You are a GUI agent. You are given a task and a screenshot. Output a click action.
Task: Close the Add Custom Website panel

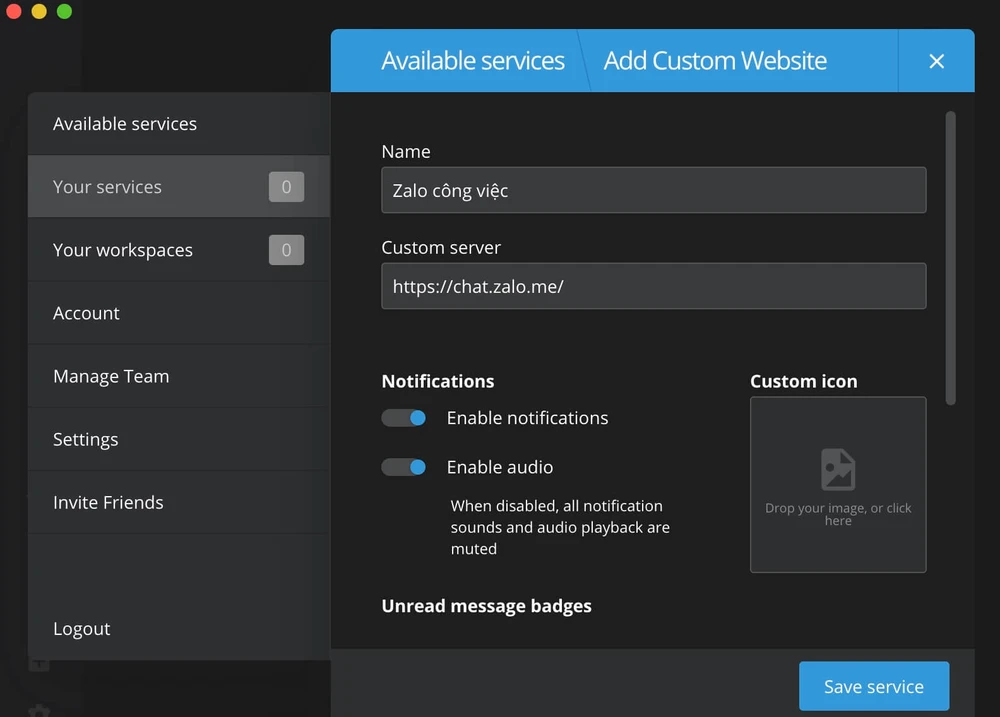(936, 61)
